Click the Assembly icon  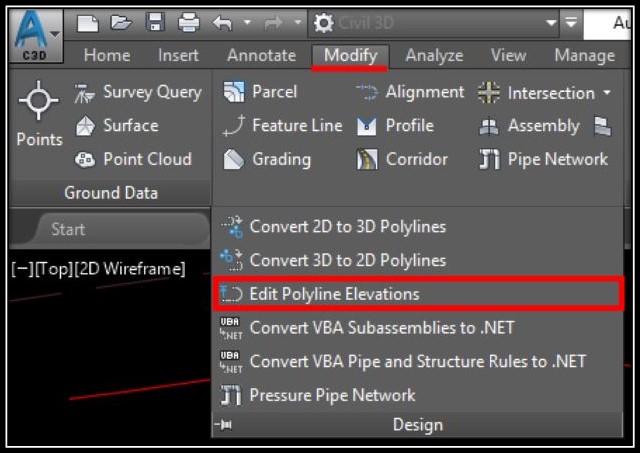pos(489,127)
